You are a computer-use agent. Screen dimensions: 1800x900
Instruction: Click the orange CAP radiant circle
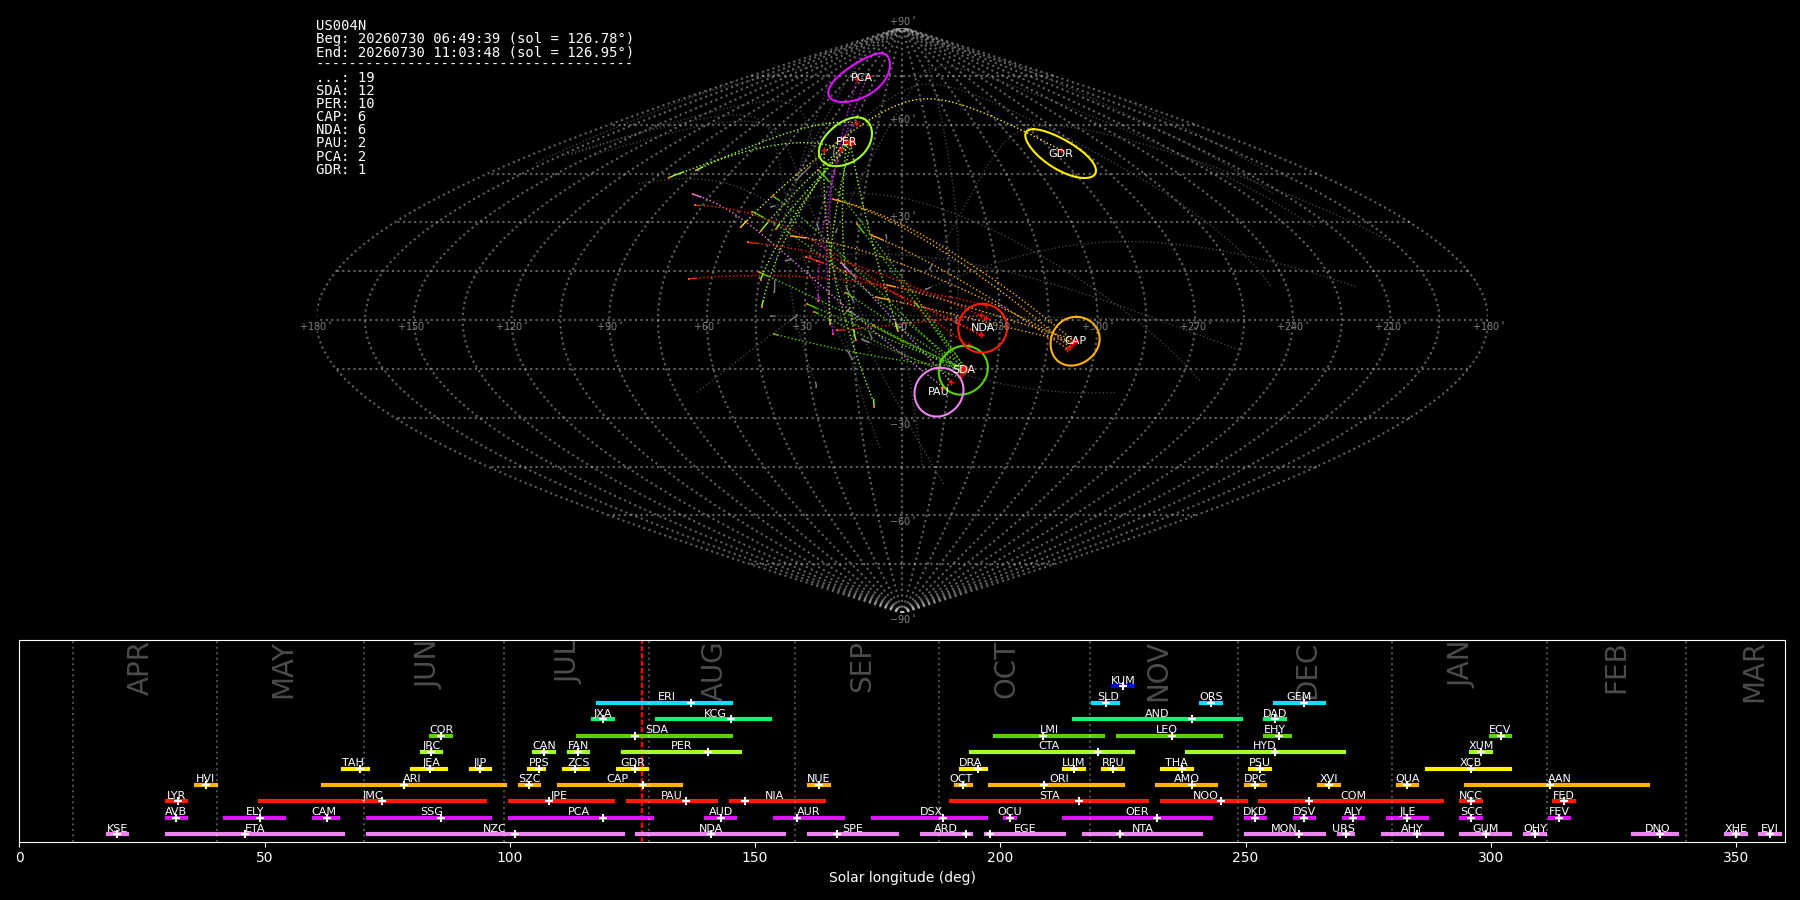click(1075, 341)
